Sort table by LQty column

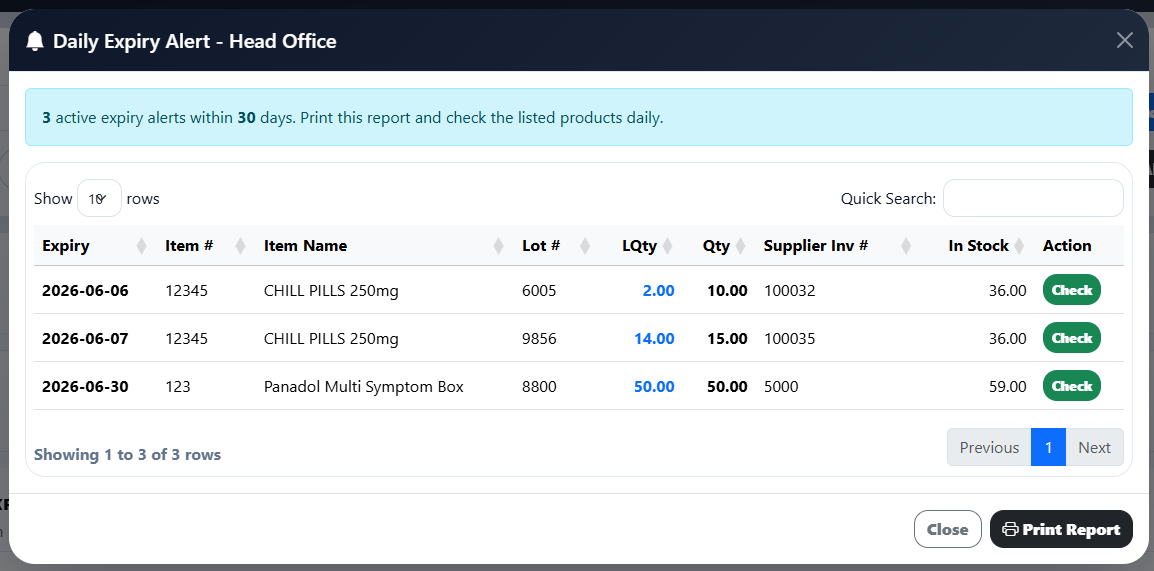point(641,246)
